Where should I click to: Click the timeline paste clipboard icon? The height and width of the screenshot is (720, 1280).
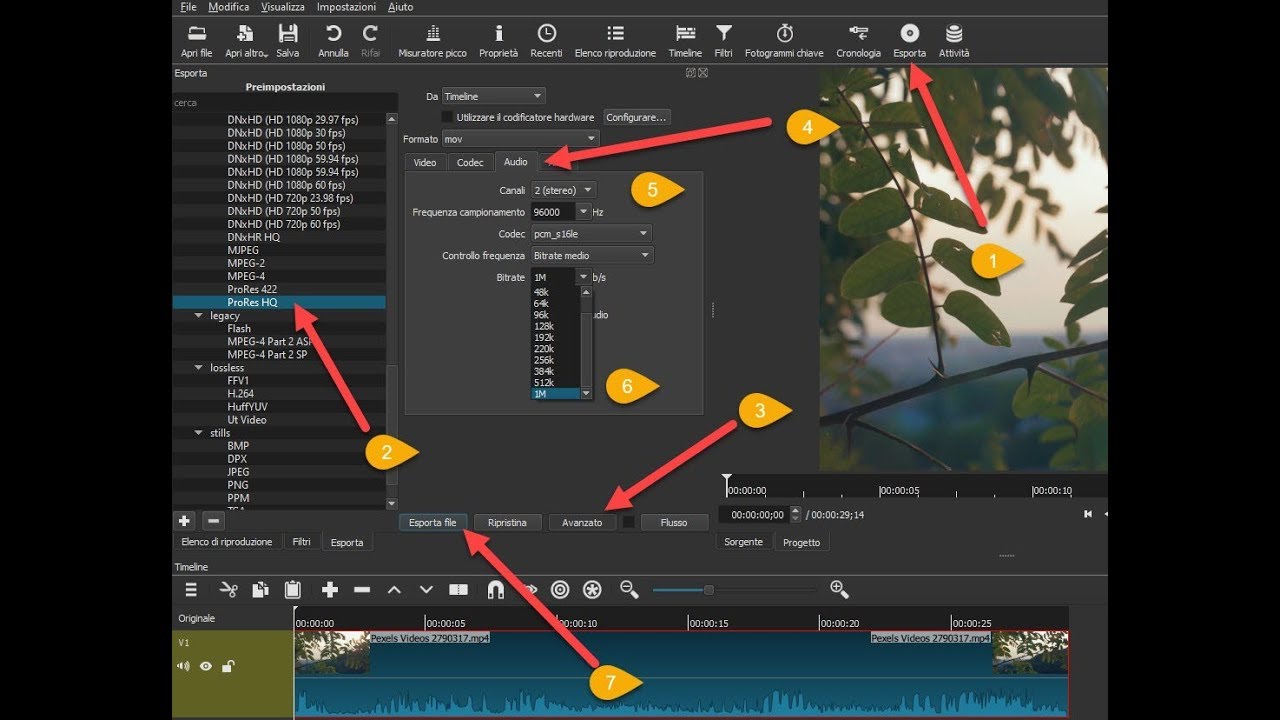pos(293,590)
